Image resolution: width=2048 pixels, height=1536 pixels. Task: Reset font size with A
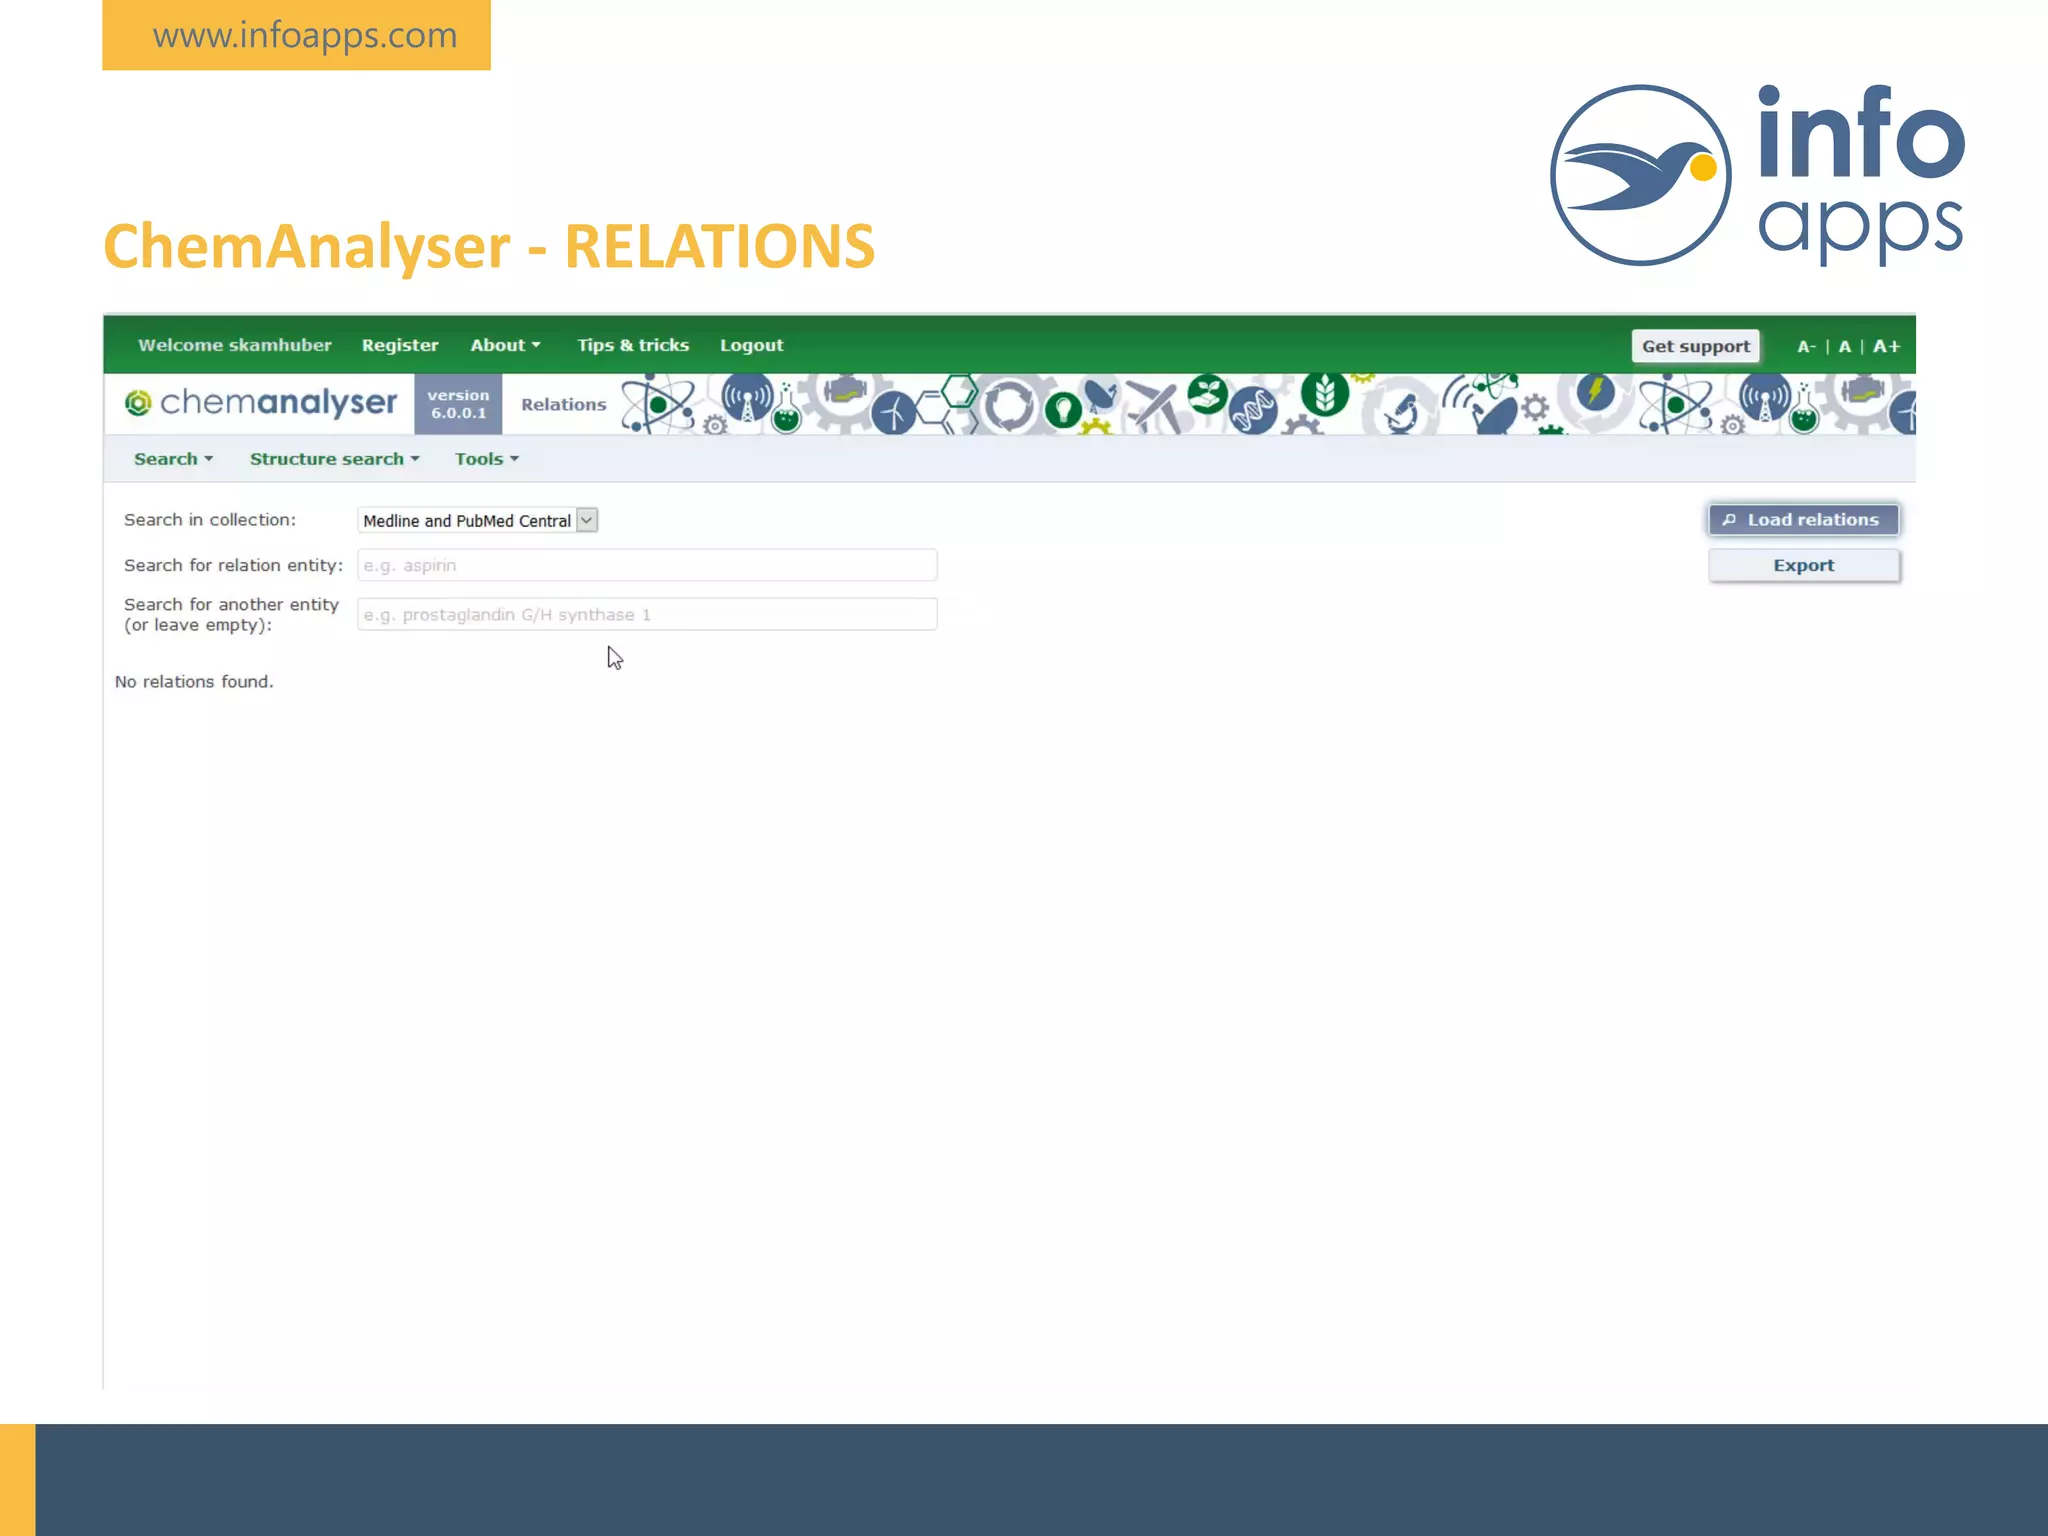click(x=1845, y=346)
